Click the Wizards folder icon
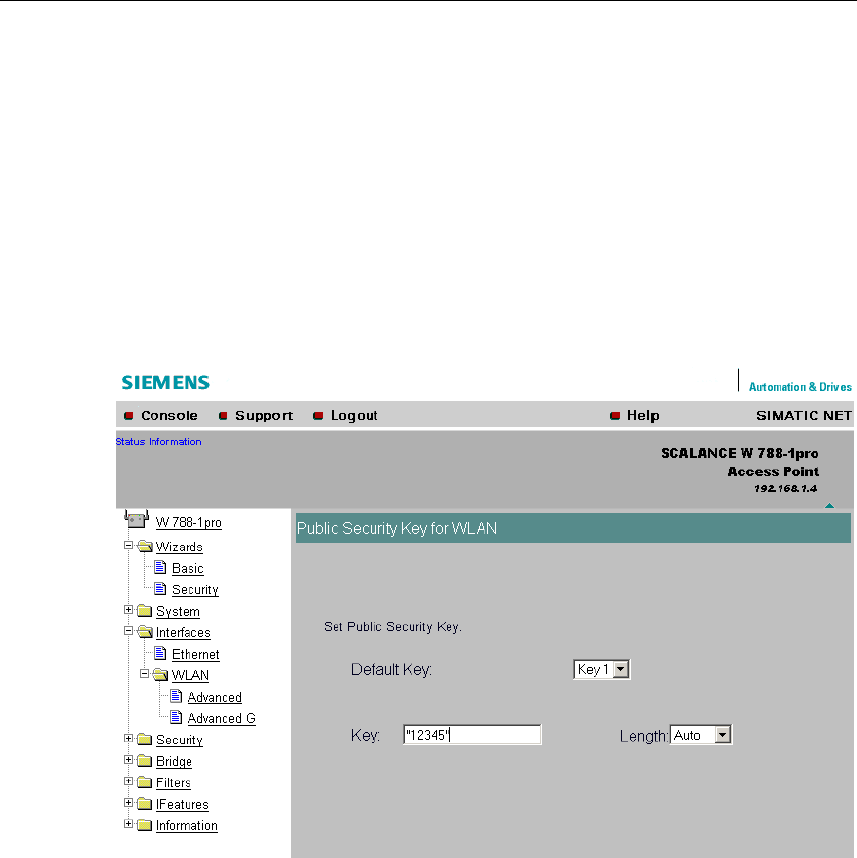 [x=144, y=546]
